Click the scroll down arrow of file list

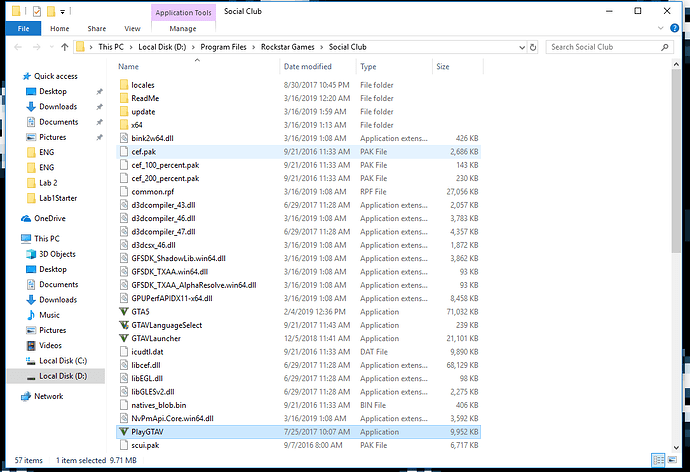(676, 447)
